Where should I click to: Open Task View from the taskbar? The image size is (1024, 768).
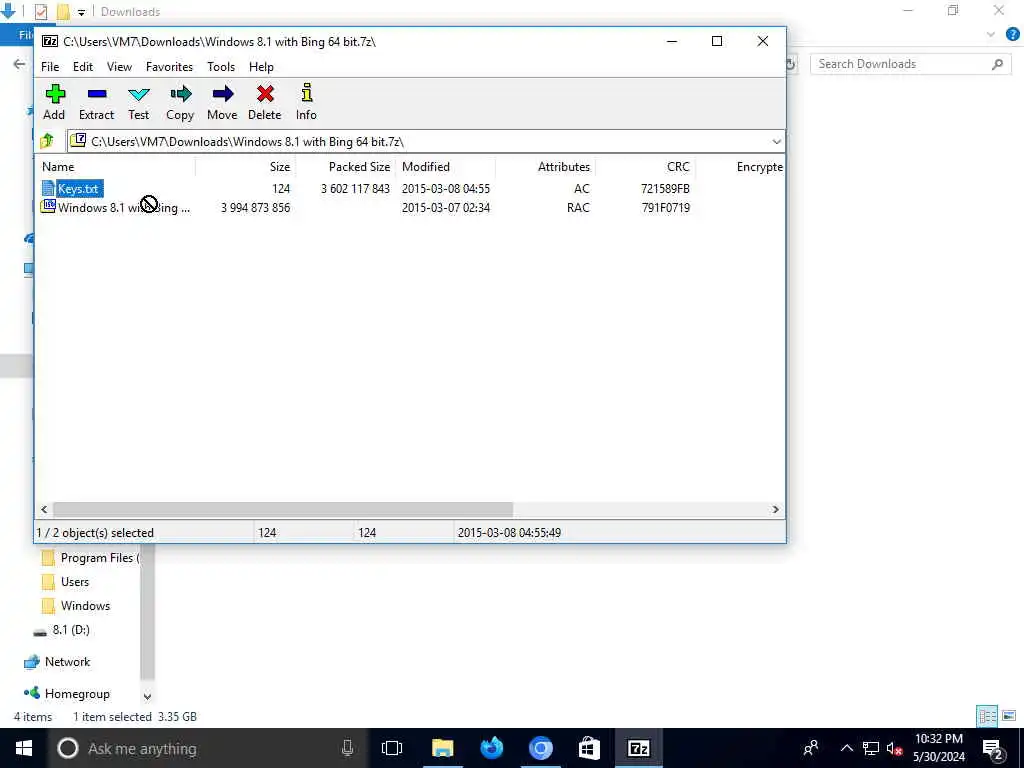tap(392, 748)
